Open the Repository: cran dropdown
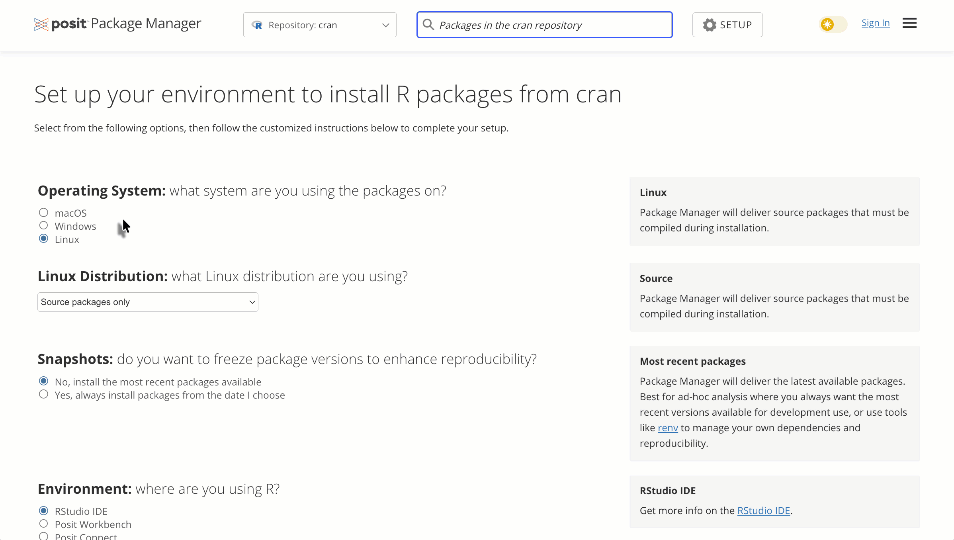Screen dimensions: 954x540 pyautogui.click(x=319, y=25)
